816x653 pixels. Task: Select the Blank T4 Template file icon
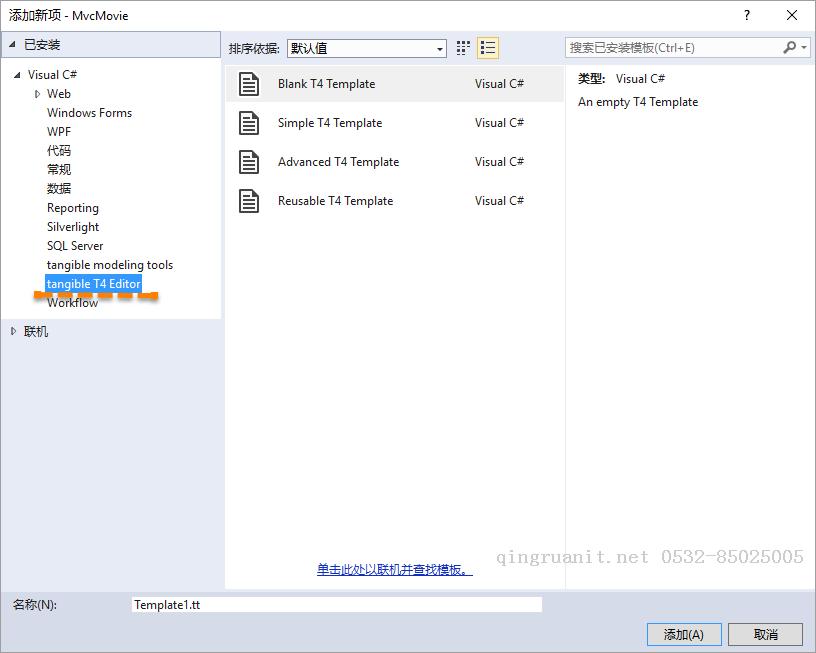pyautogui.click(x=249, y=84)
